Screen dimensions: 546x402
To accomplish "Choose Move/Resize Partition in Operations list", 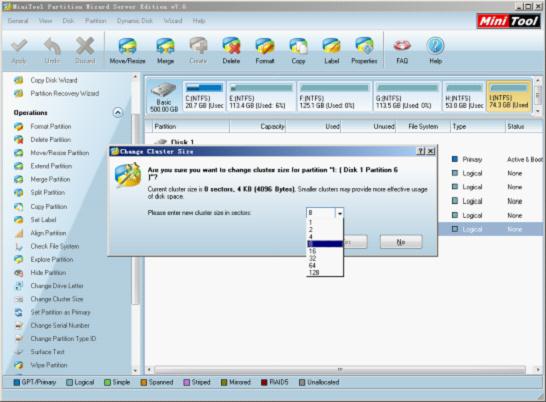I will coord(60,153).
